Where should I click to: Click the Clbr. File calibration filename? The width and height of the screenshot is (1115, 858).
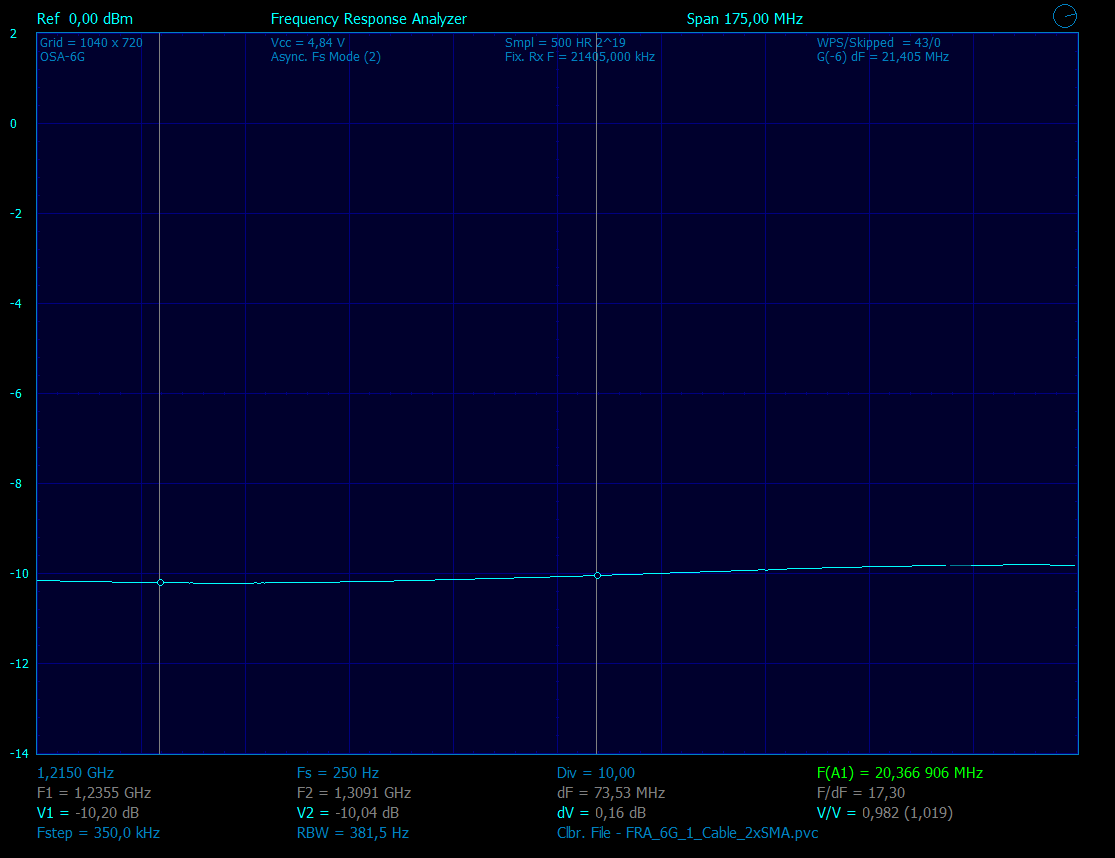coord(687,833)
